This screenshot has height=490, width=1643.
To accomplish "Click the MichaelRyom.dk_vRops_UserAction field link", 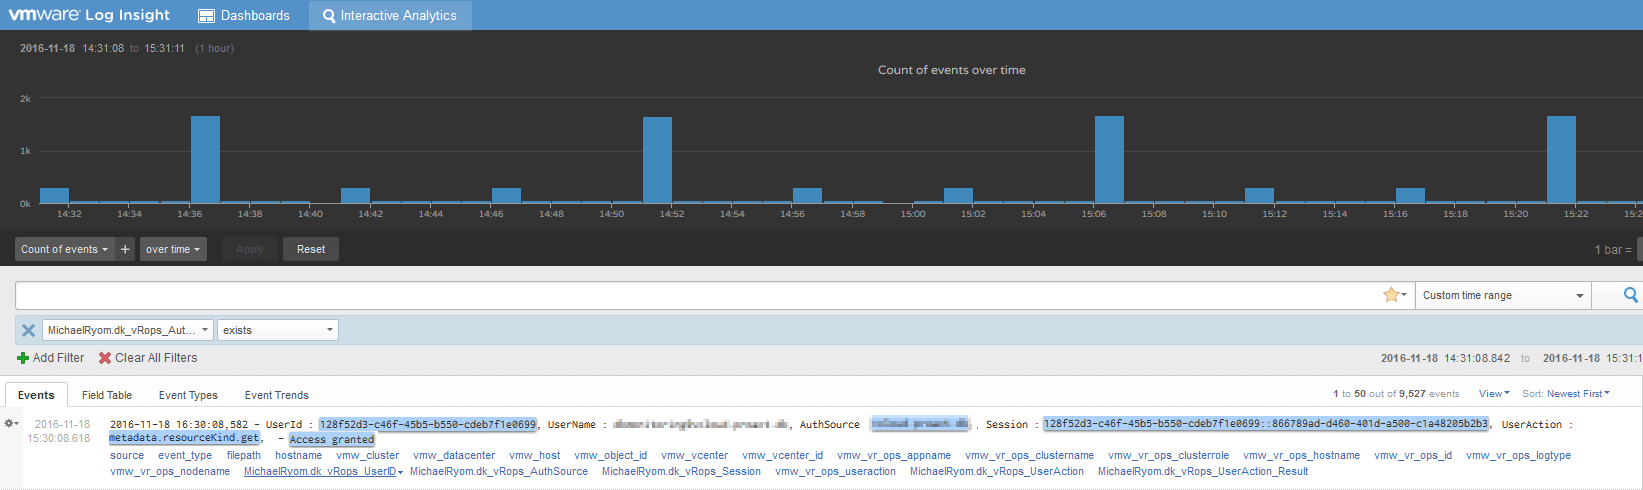I will (x=997, y=472).
